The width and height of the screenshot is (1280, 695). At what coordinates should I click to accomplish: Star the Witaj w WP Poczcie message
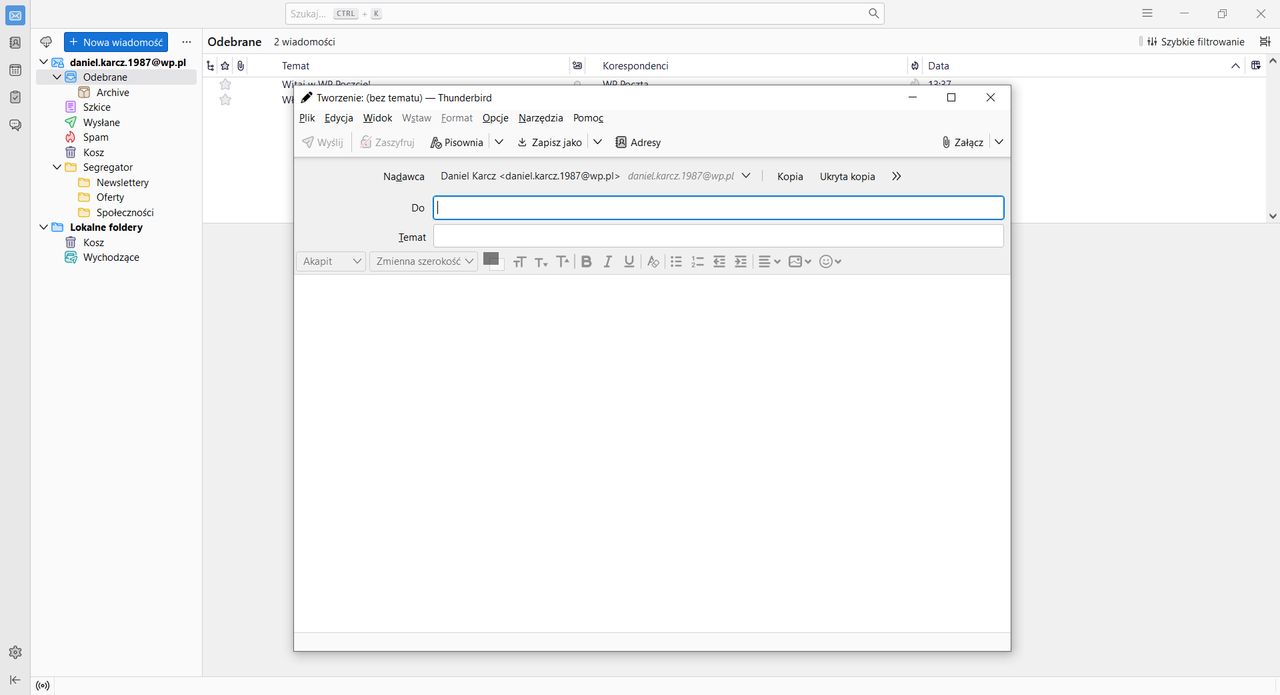225,84
